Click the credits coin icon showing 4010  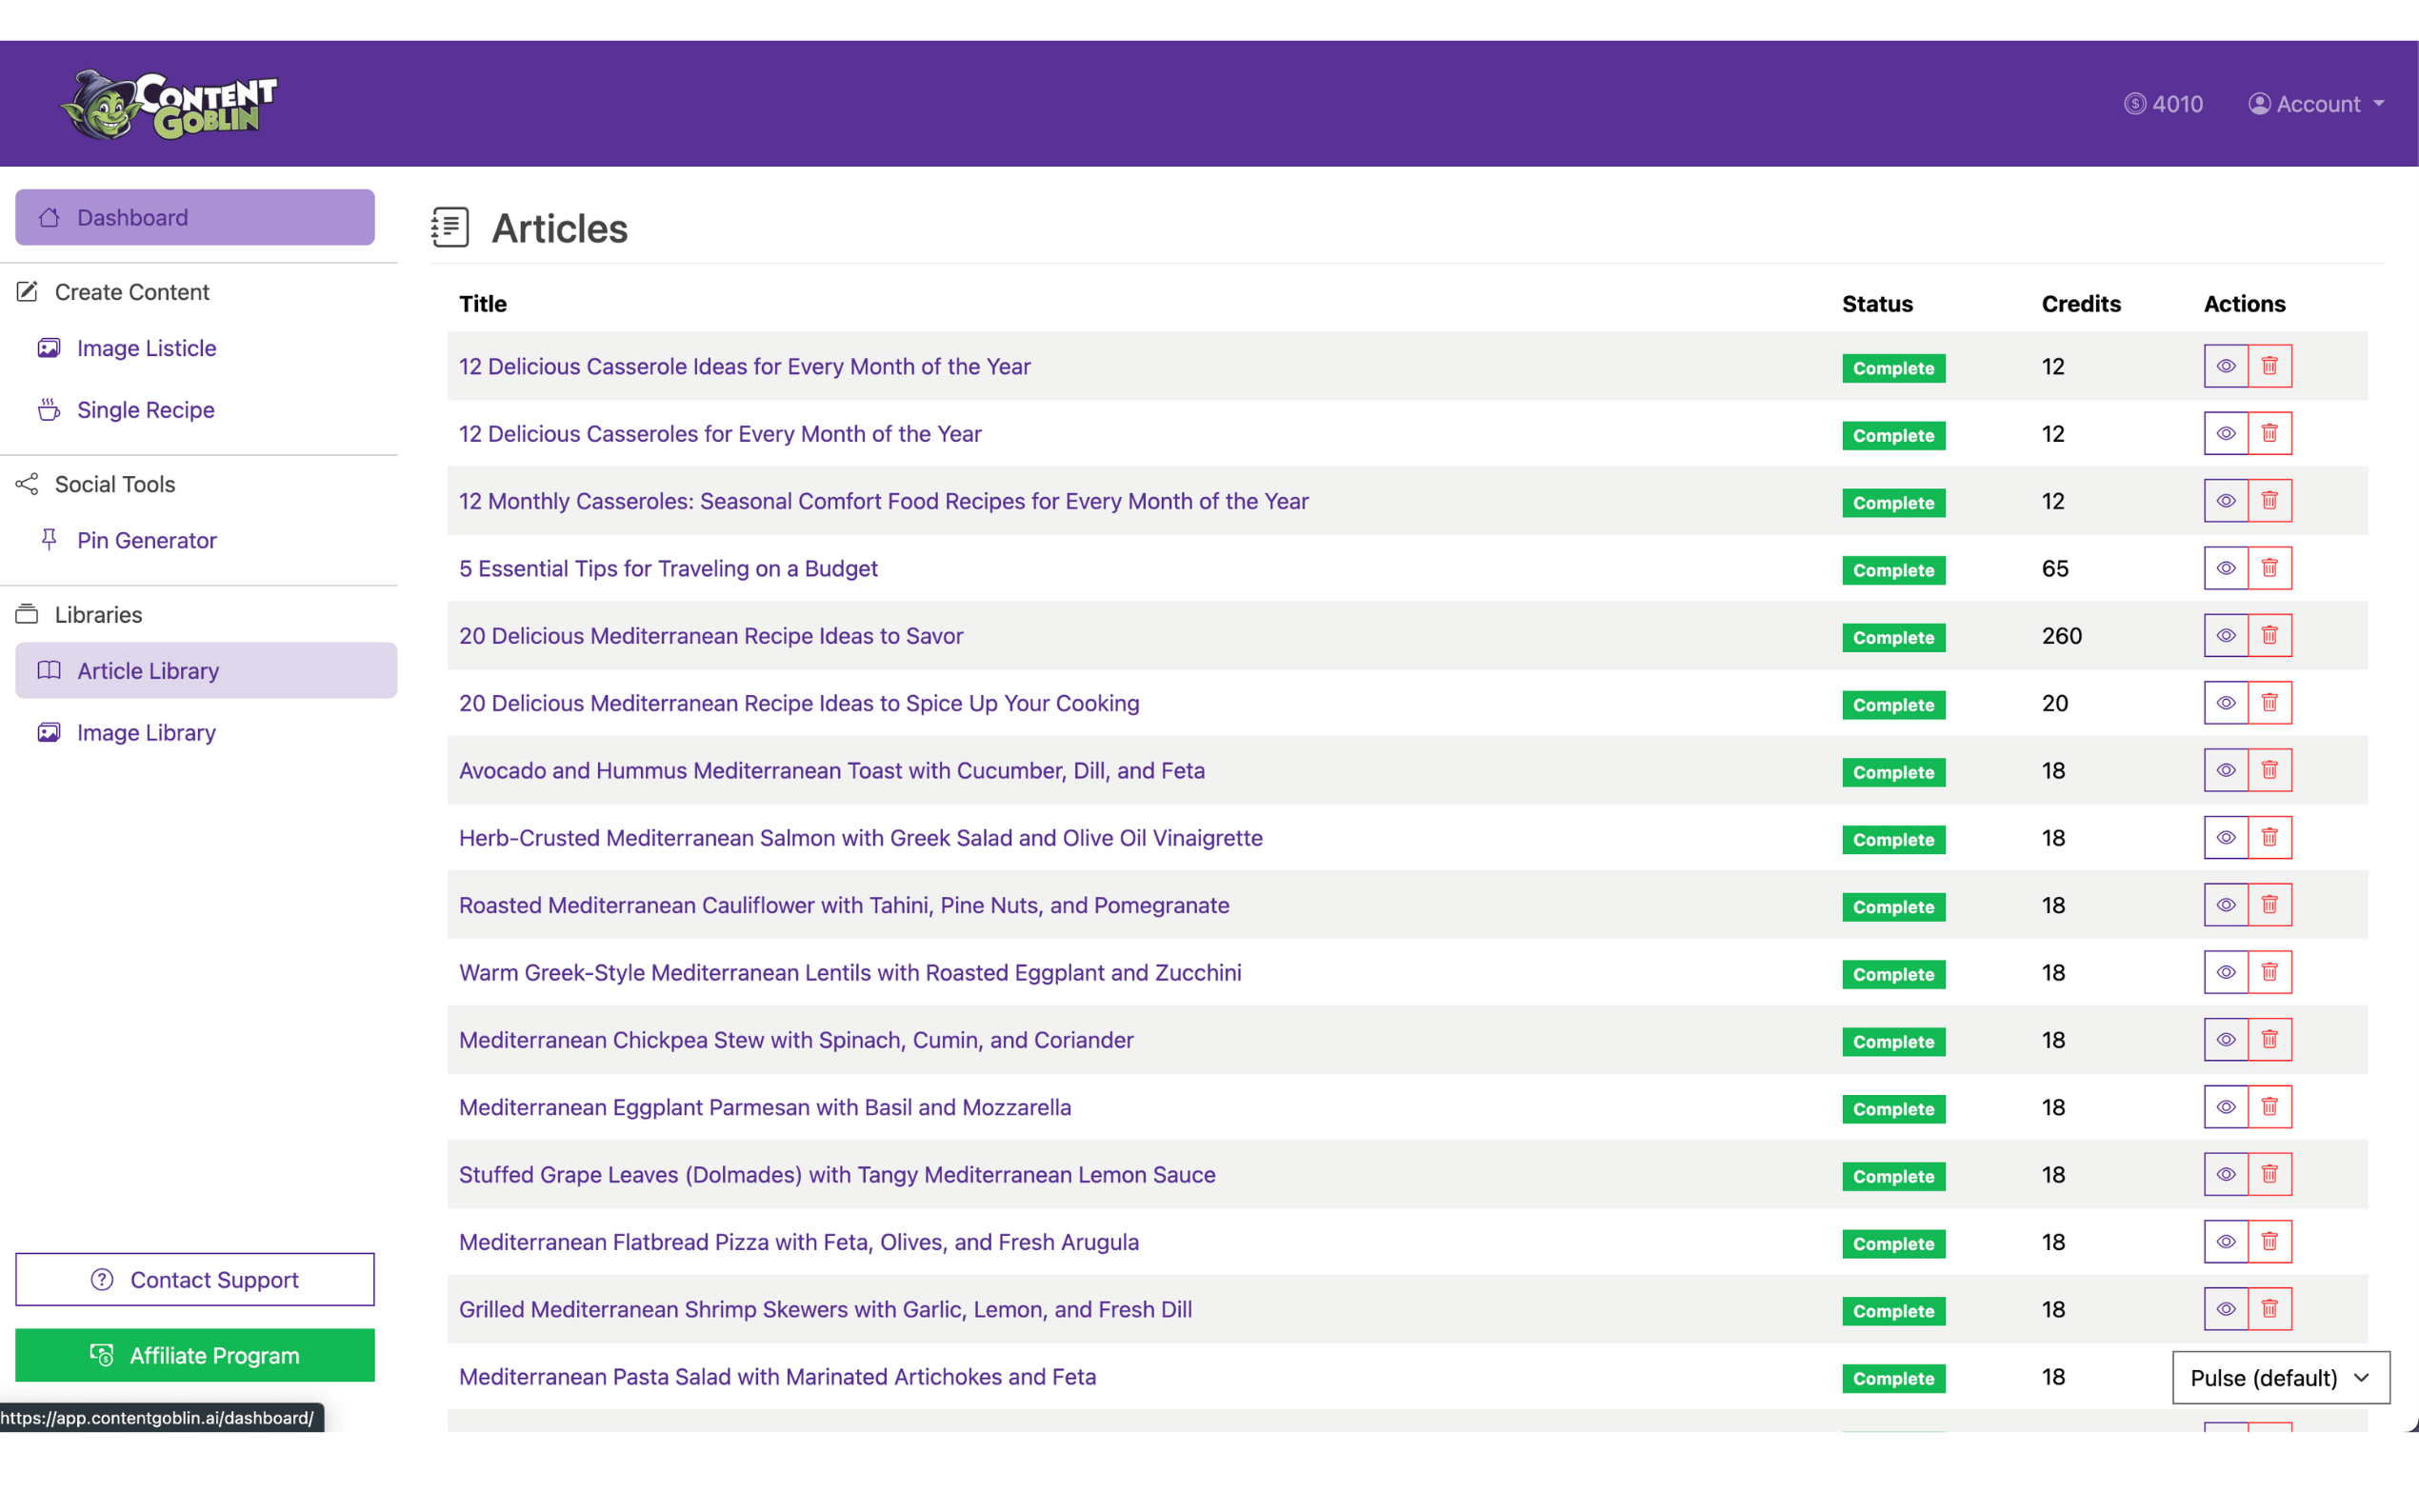2134,104
